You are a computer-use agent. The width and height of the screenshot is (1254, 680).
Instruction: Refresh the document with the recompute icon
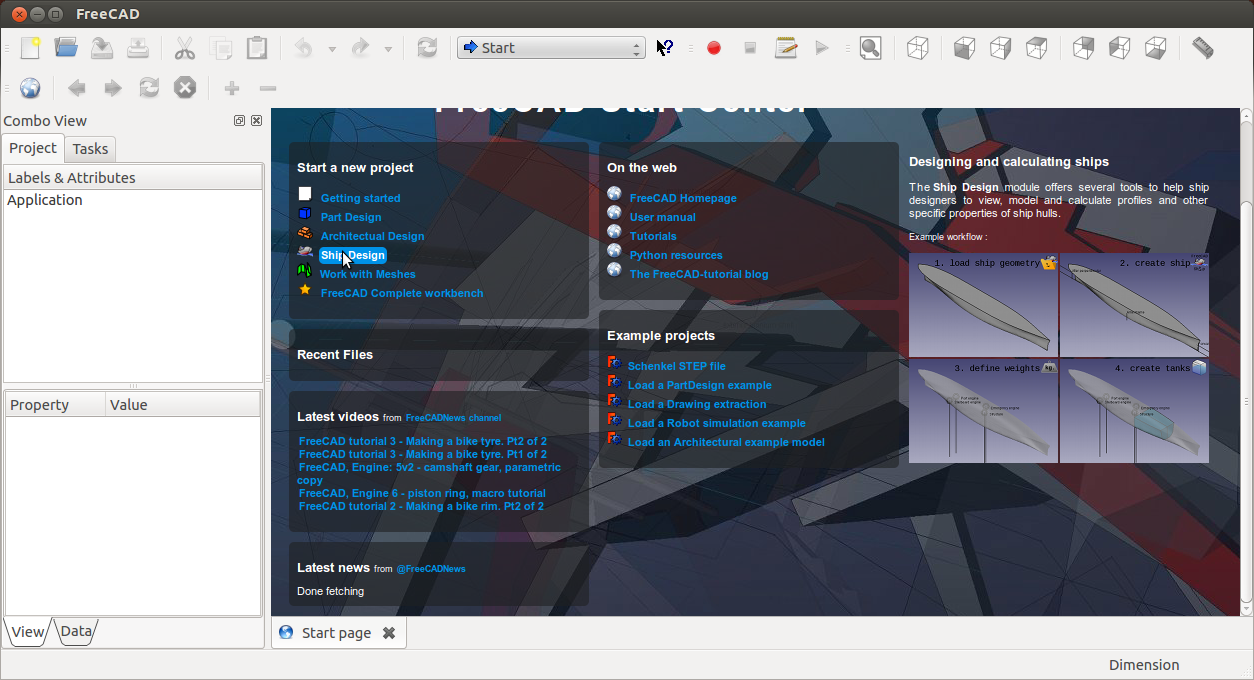point(427,48)
